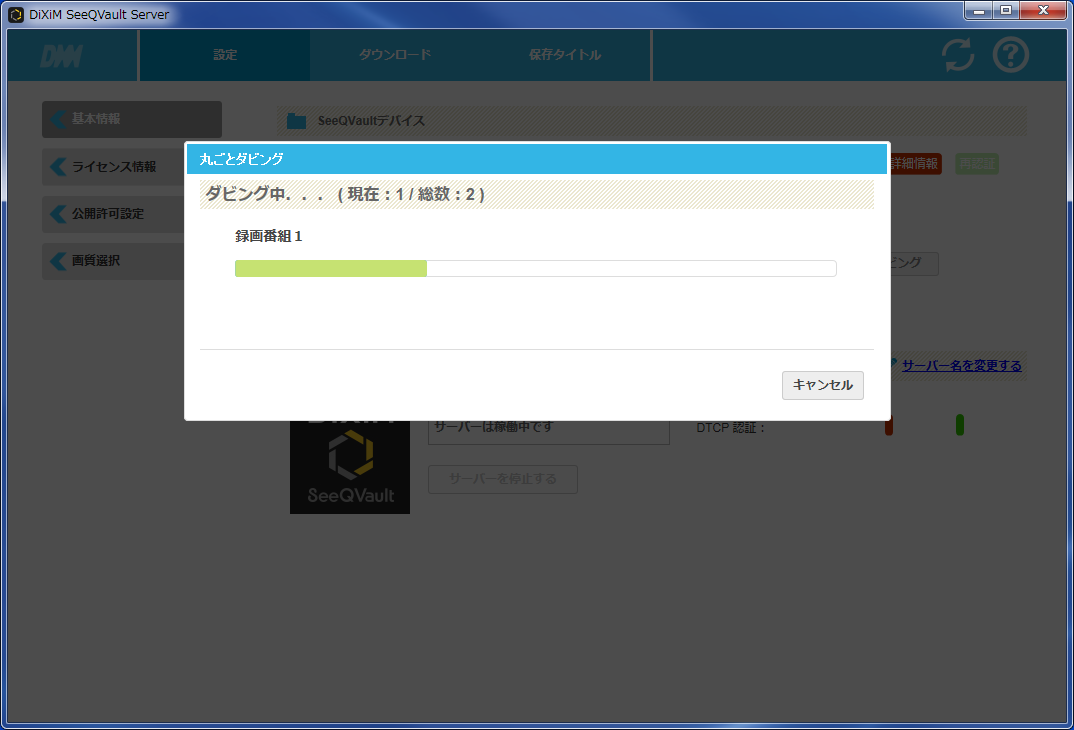
Task: Click the red DTCP status indicator
Action: 889,425
